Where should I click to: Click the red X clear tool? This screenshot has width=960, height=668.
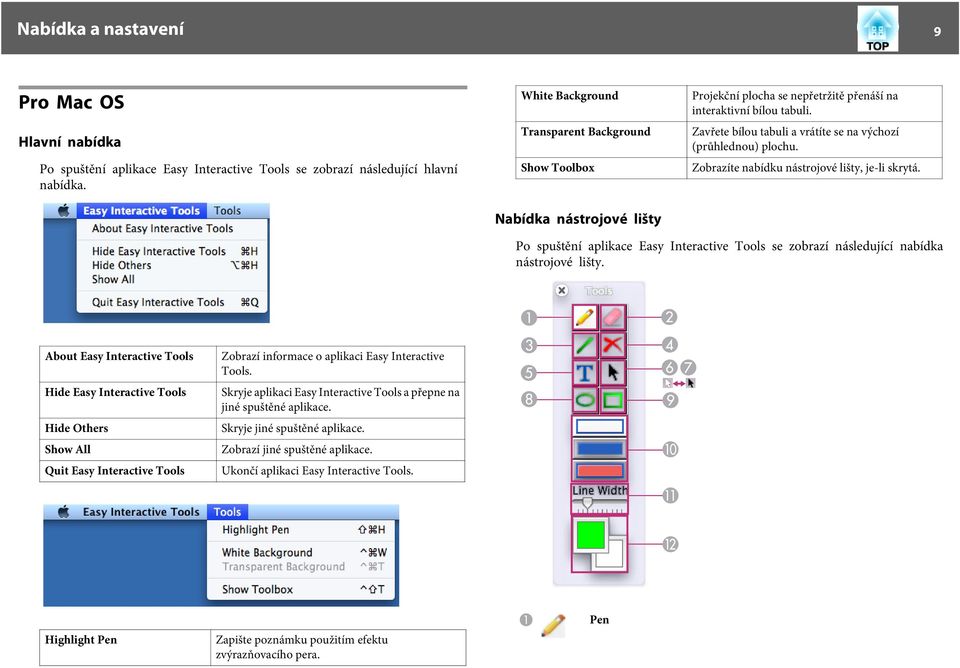click(612, 345)
